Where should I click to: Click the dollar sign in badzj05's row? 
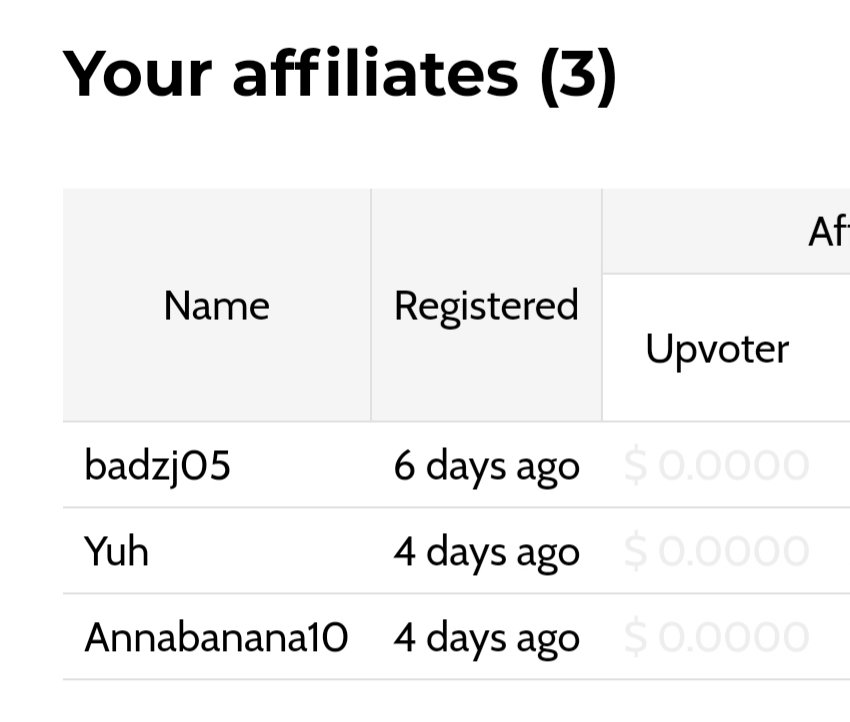(635, 466)
